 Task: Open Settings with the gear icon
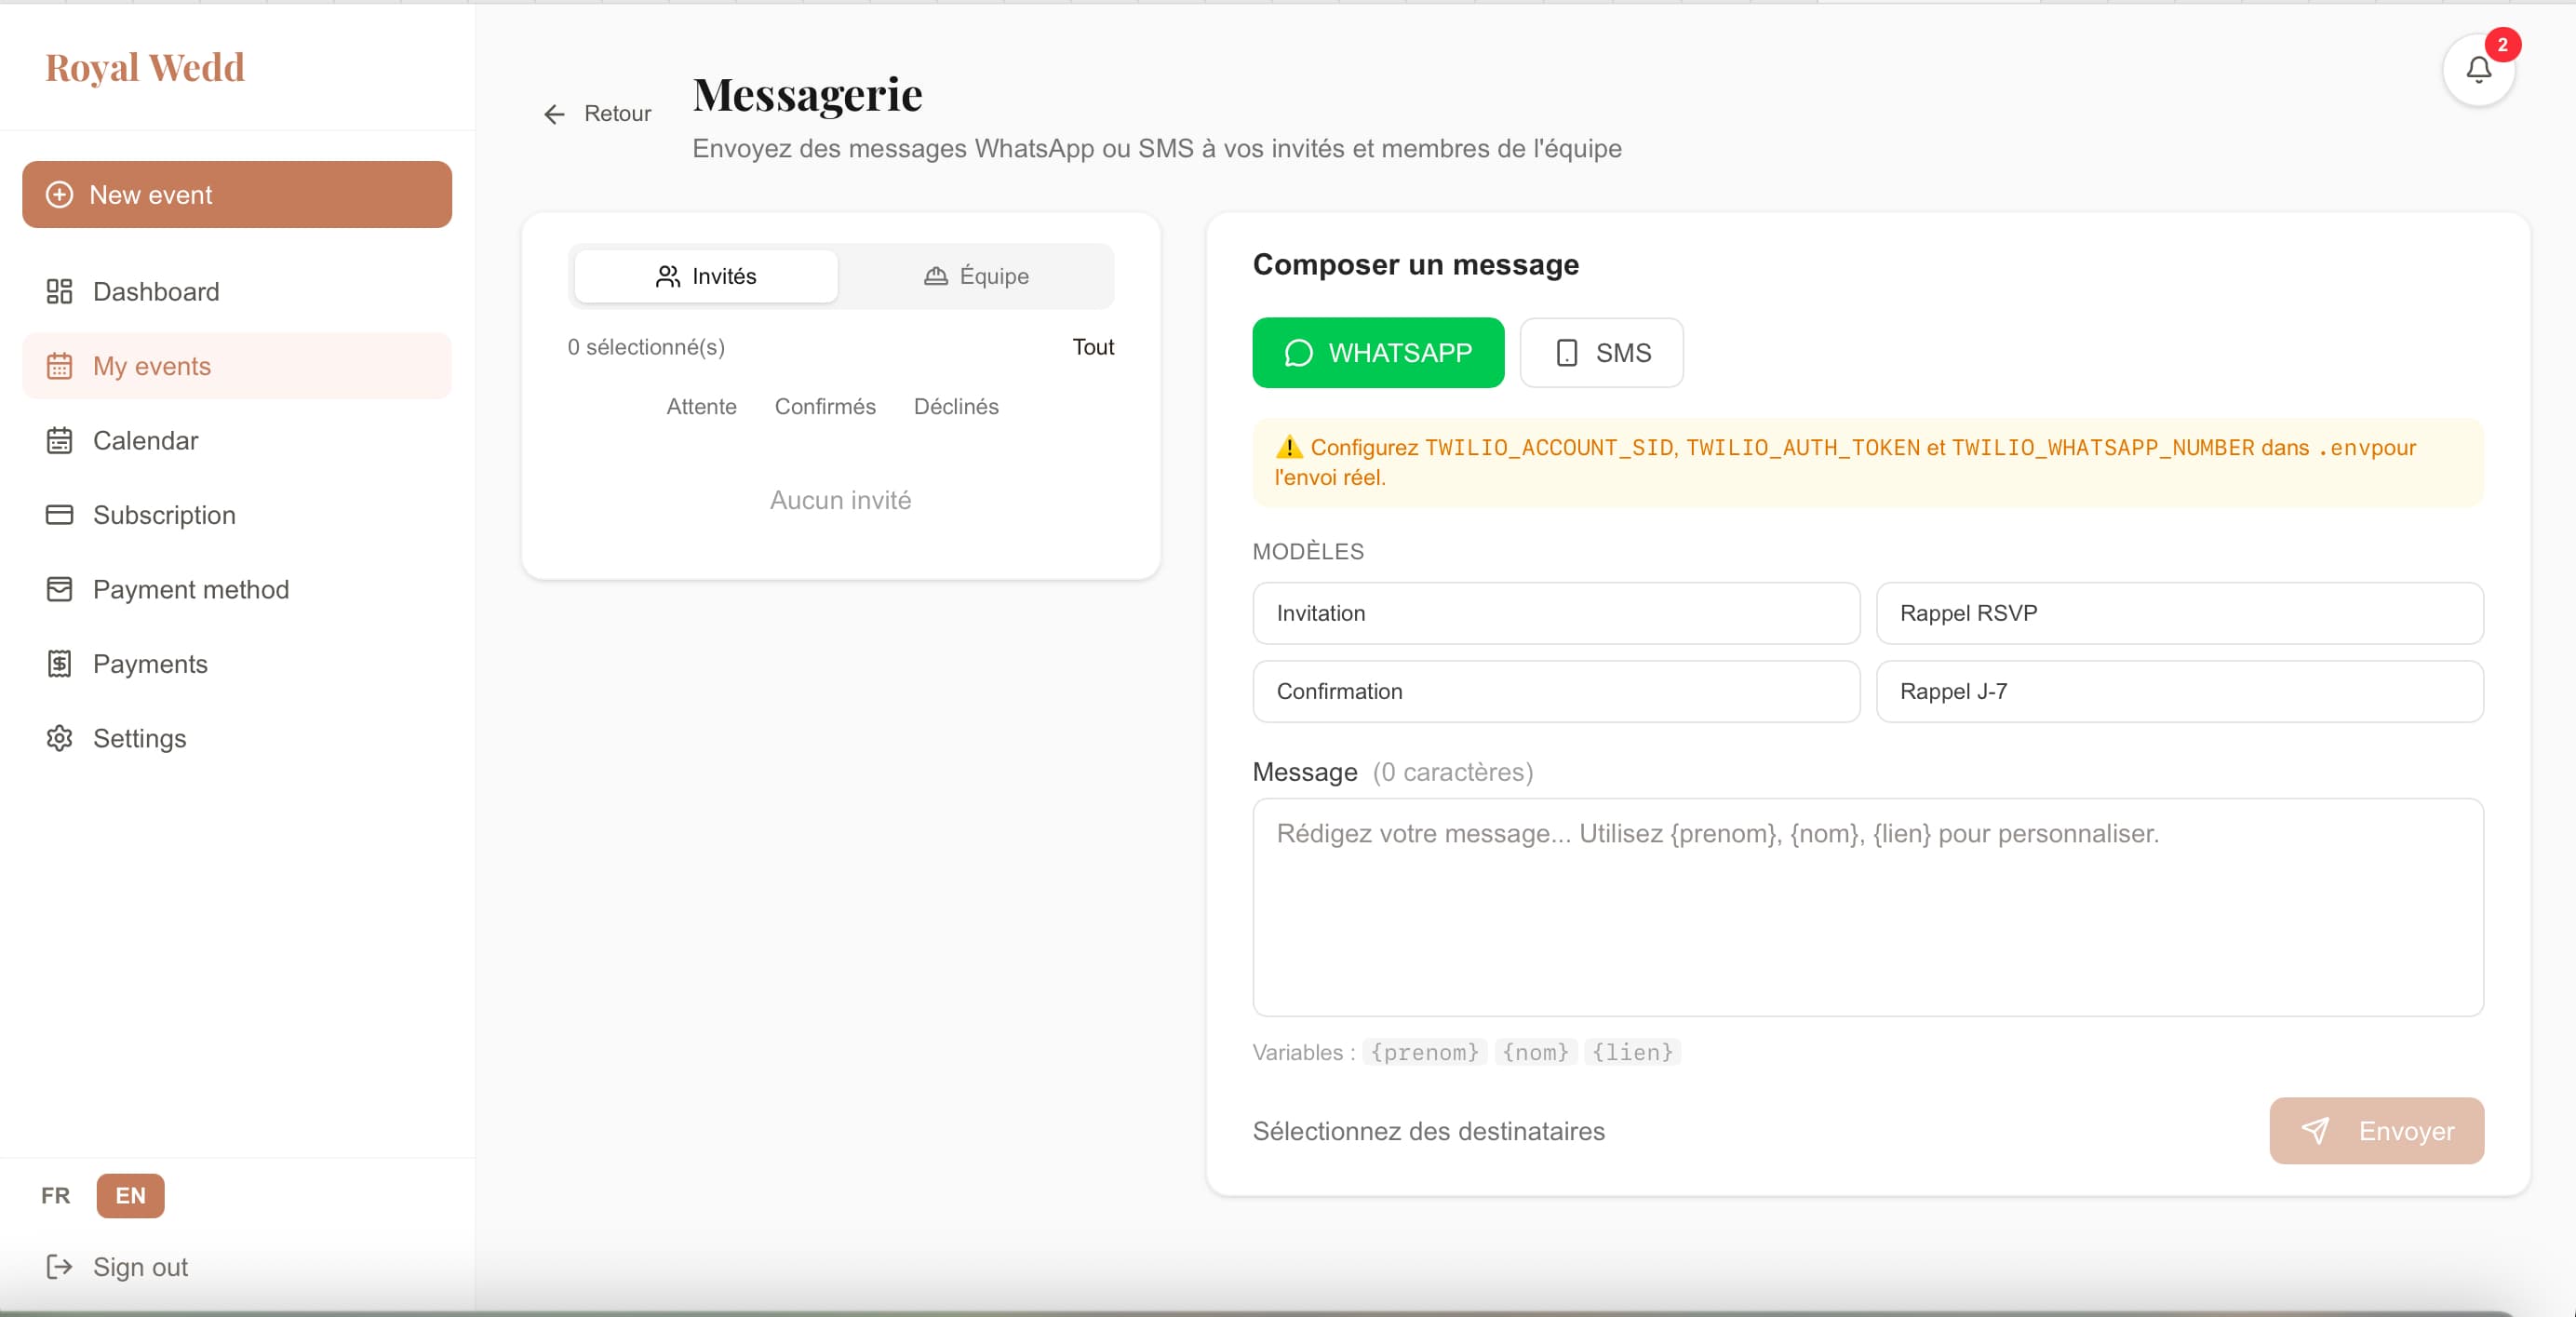coord(58,739)
